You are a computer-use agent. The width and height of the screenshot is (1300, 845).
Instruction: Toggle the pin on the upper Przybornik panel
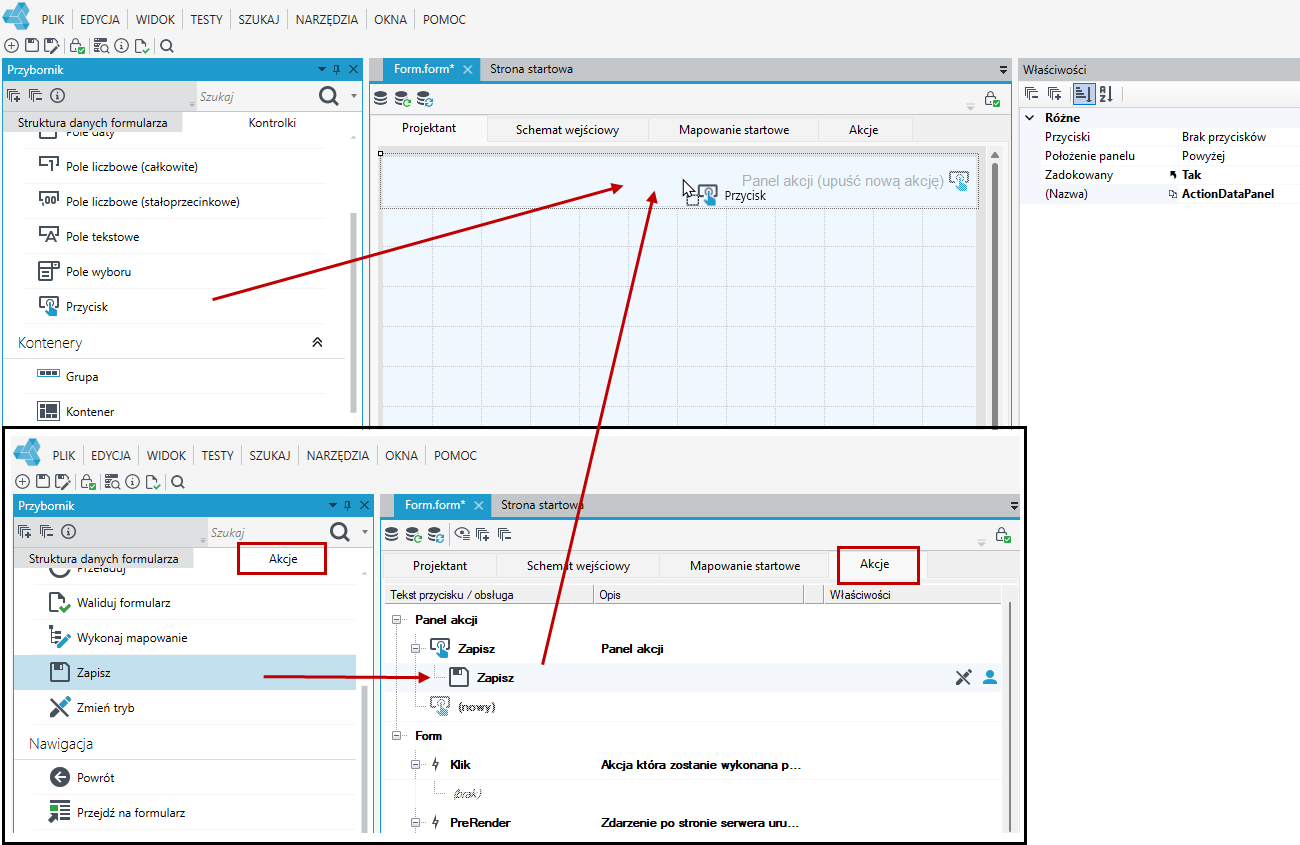(337, 70)
